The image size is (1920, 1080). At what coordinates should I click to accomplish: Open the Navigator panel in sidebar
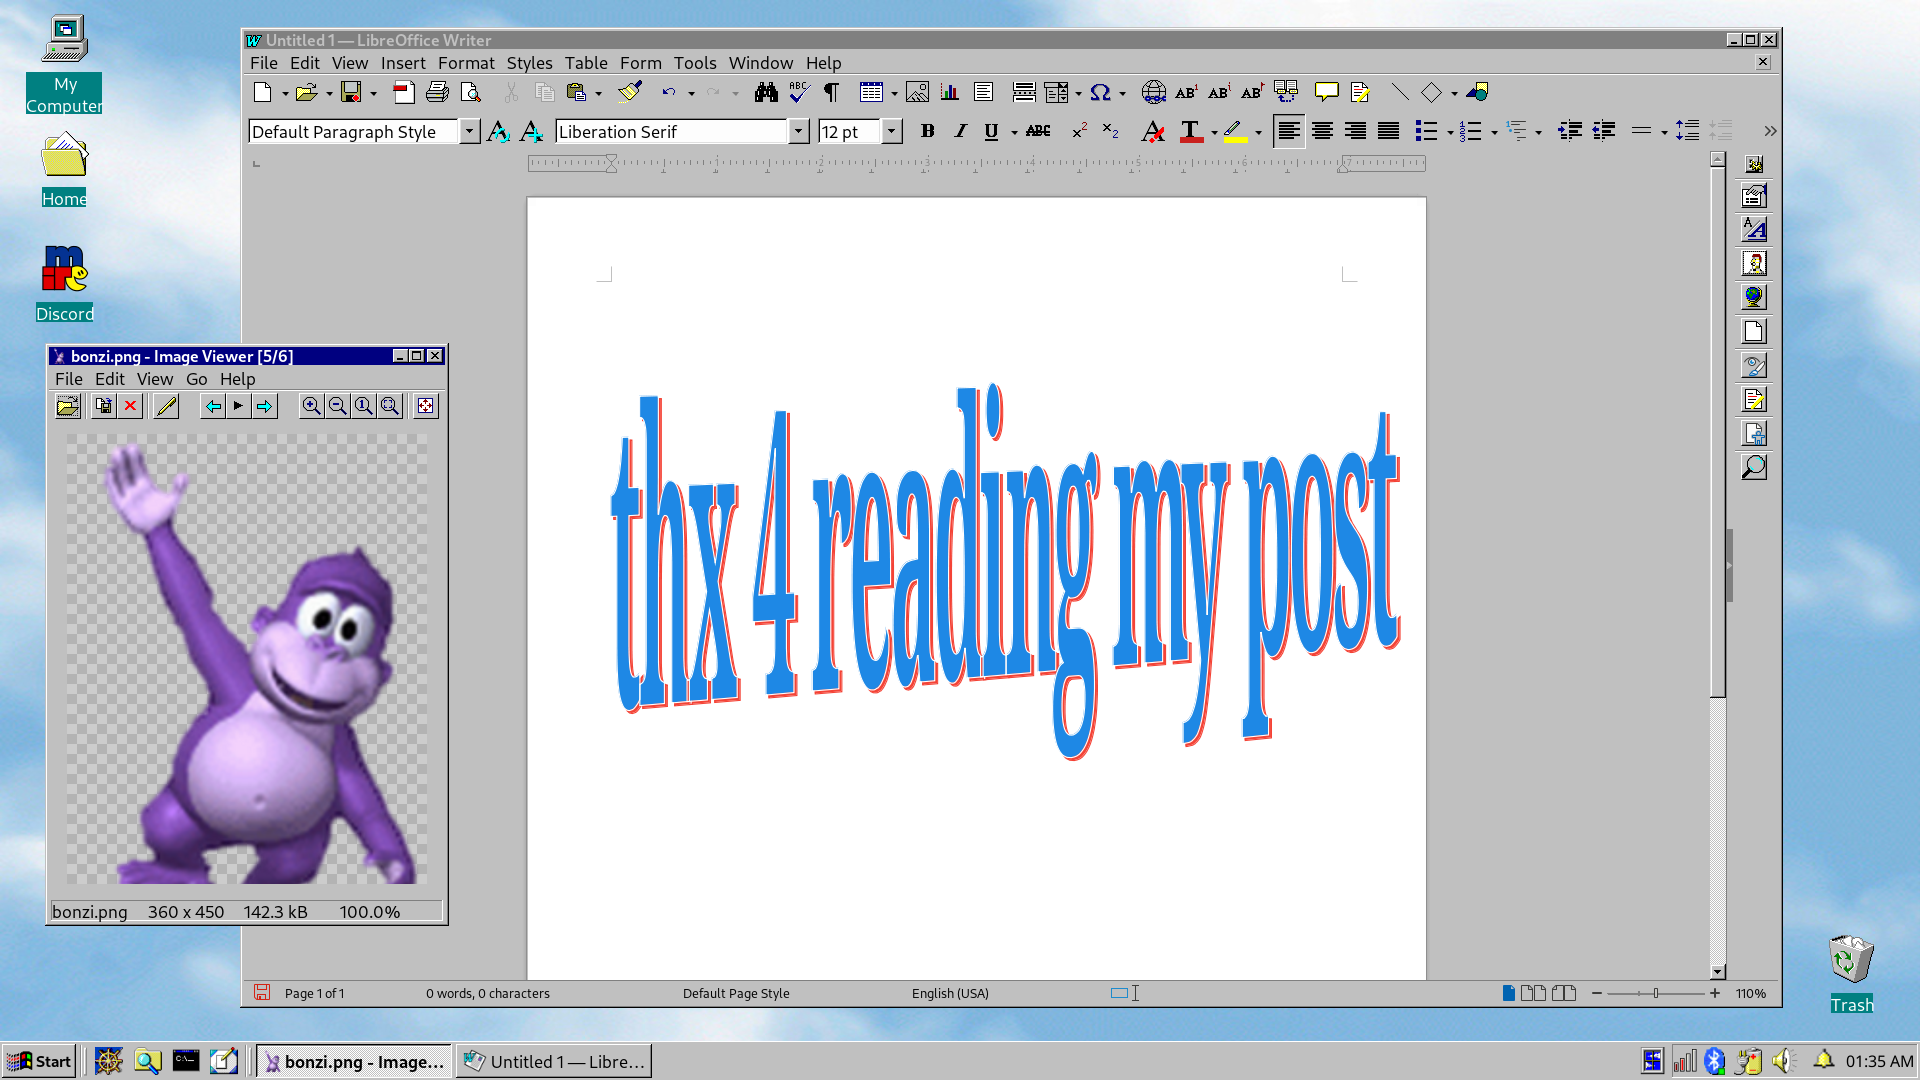pos(1754,298)
